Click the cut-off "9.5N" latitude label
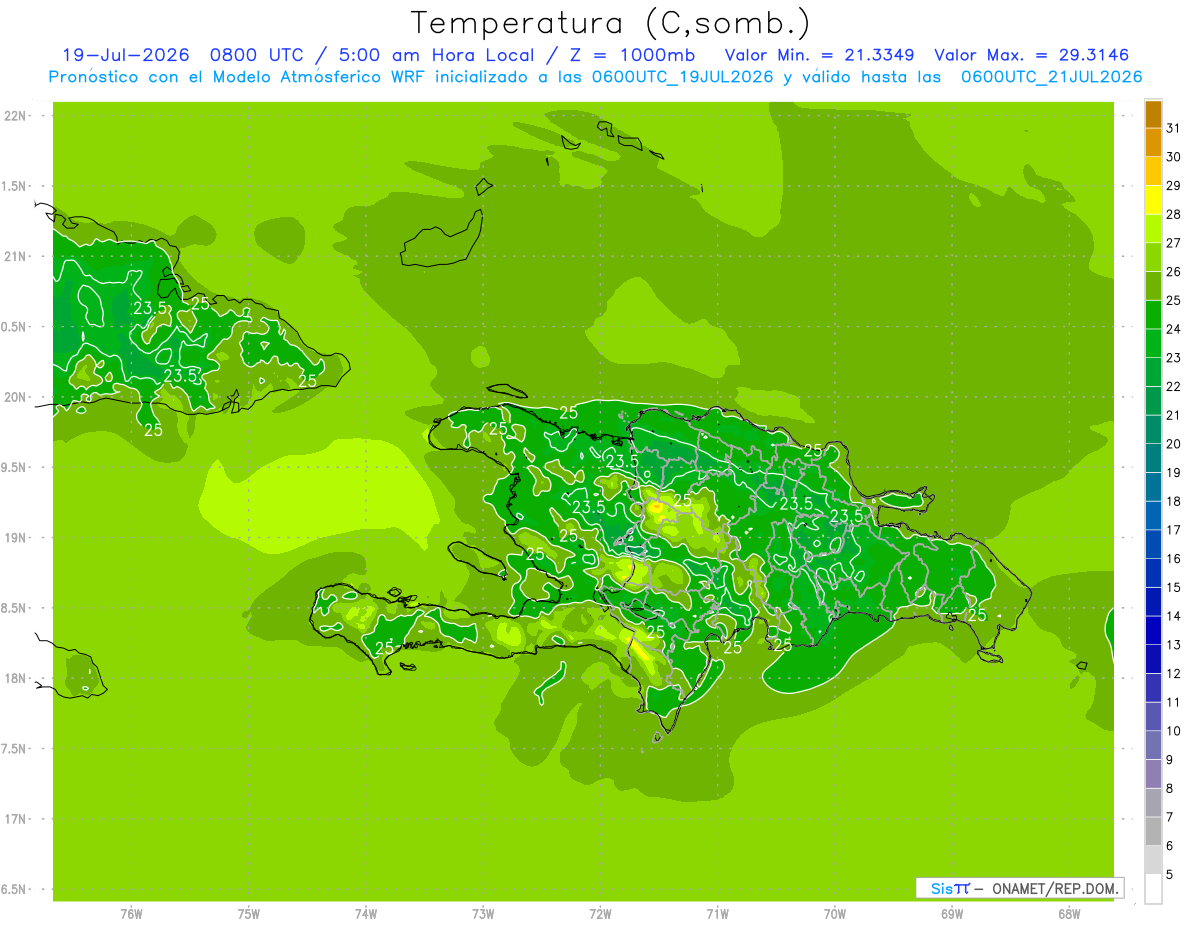The height and width of the screenshot is (927, 1200). pyautogui.click(x=14, y=467)
